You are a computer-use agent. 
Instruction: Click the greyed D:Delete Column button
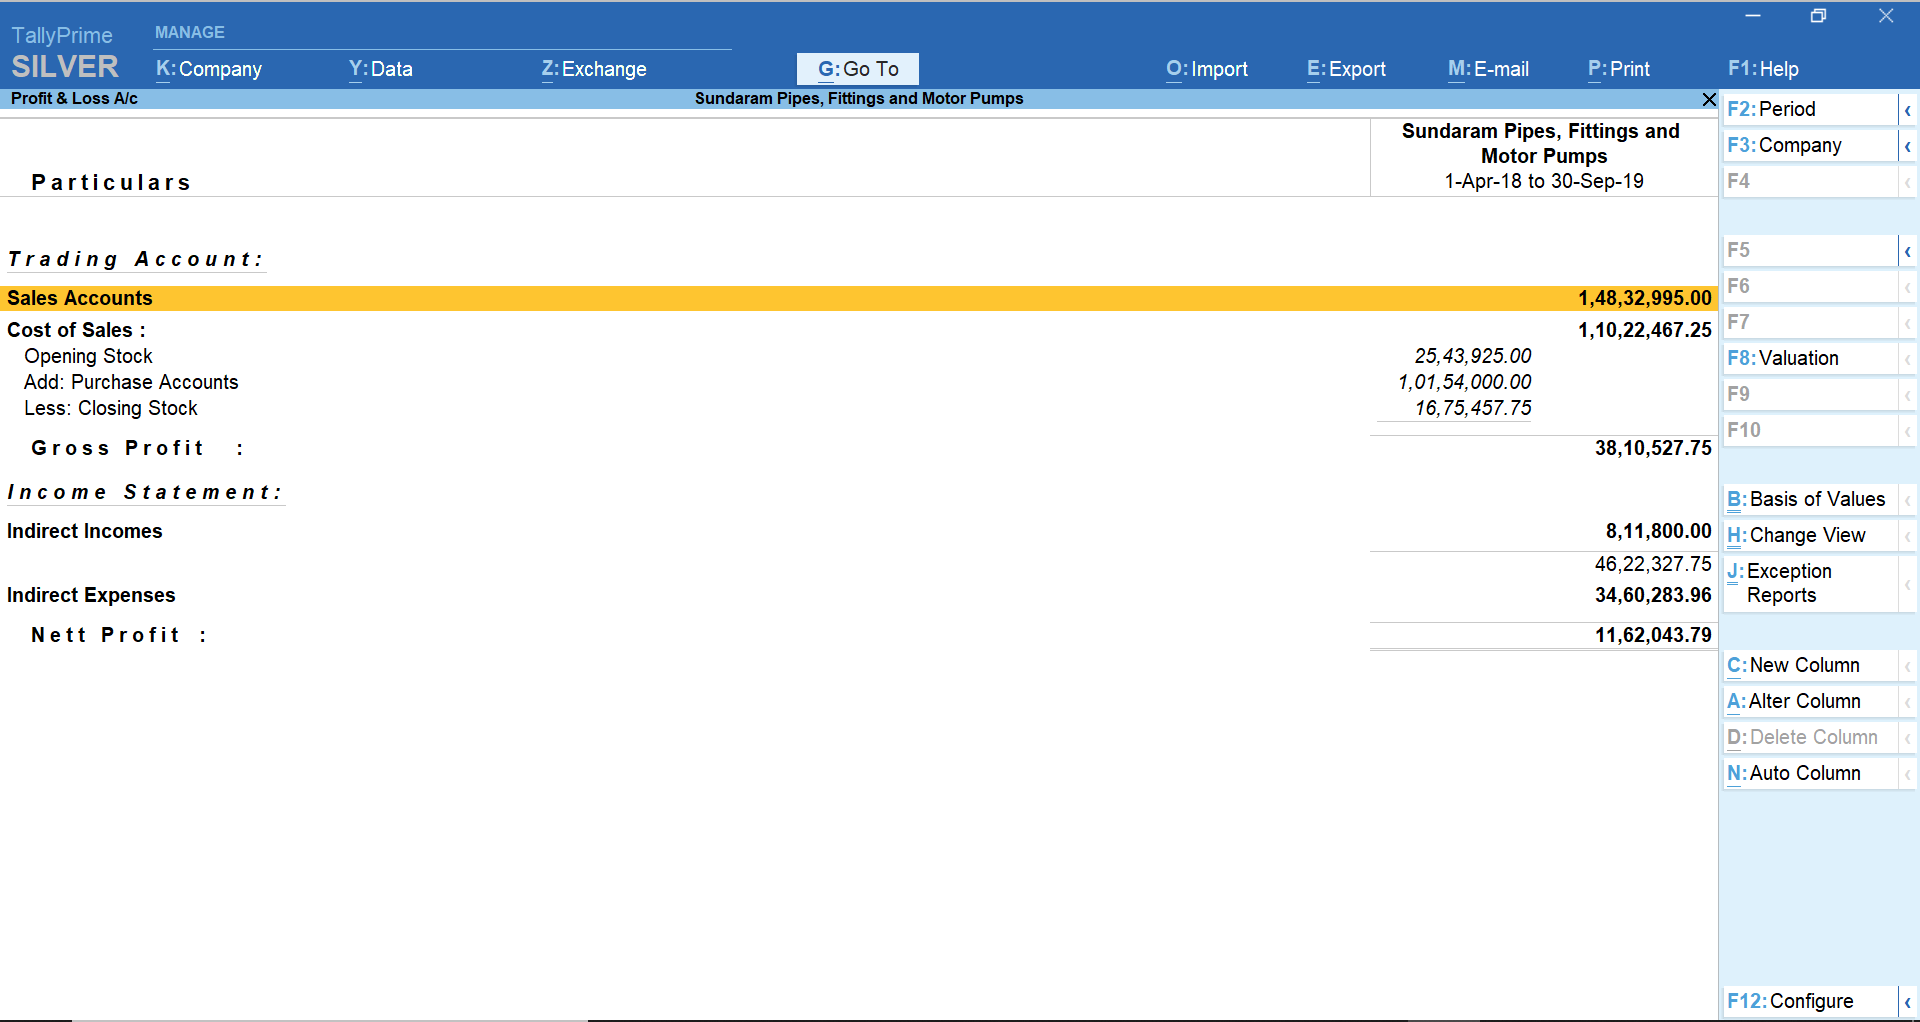[x=1810, y=737]
